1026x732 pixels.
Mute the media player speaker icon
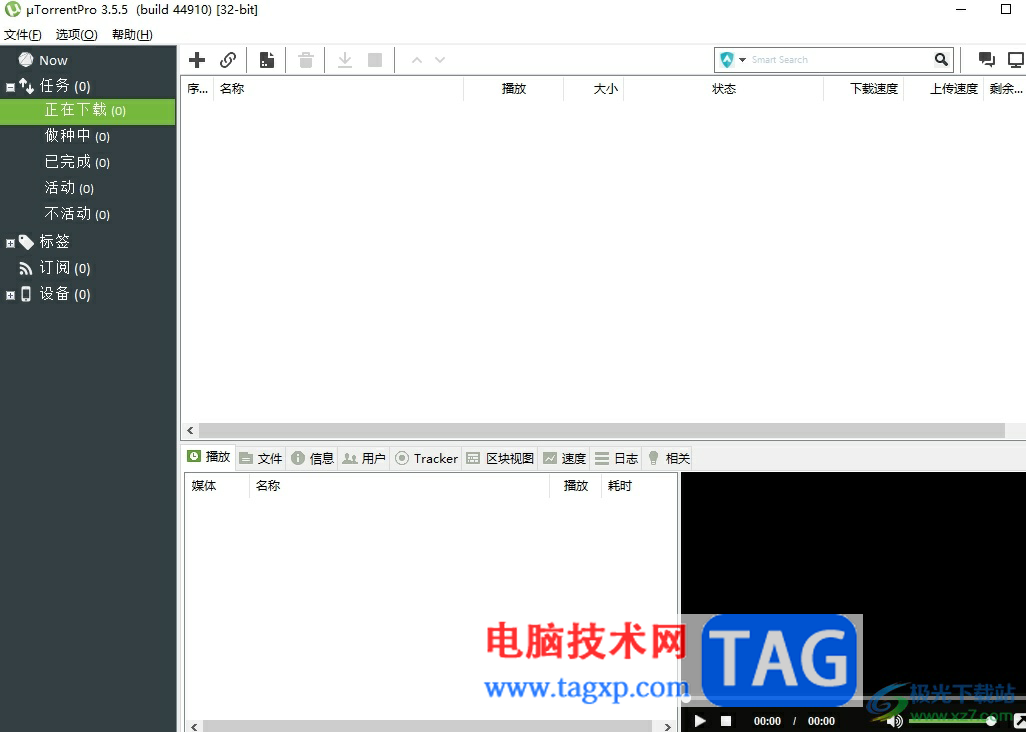(894, 721)
